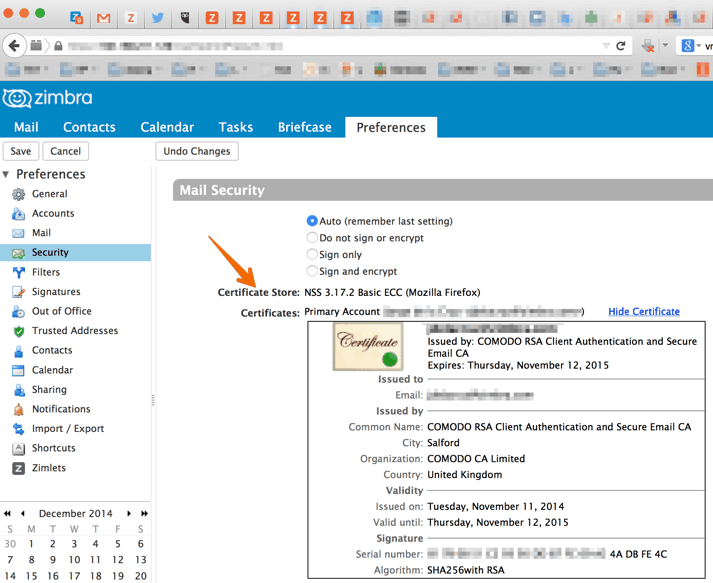Image resolution: width=713 pixels, height=583 pixels.
Task: Open the Gmail pinned tab
Action: tap(104, 18)
